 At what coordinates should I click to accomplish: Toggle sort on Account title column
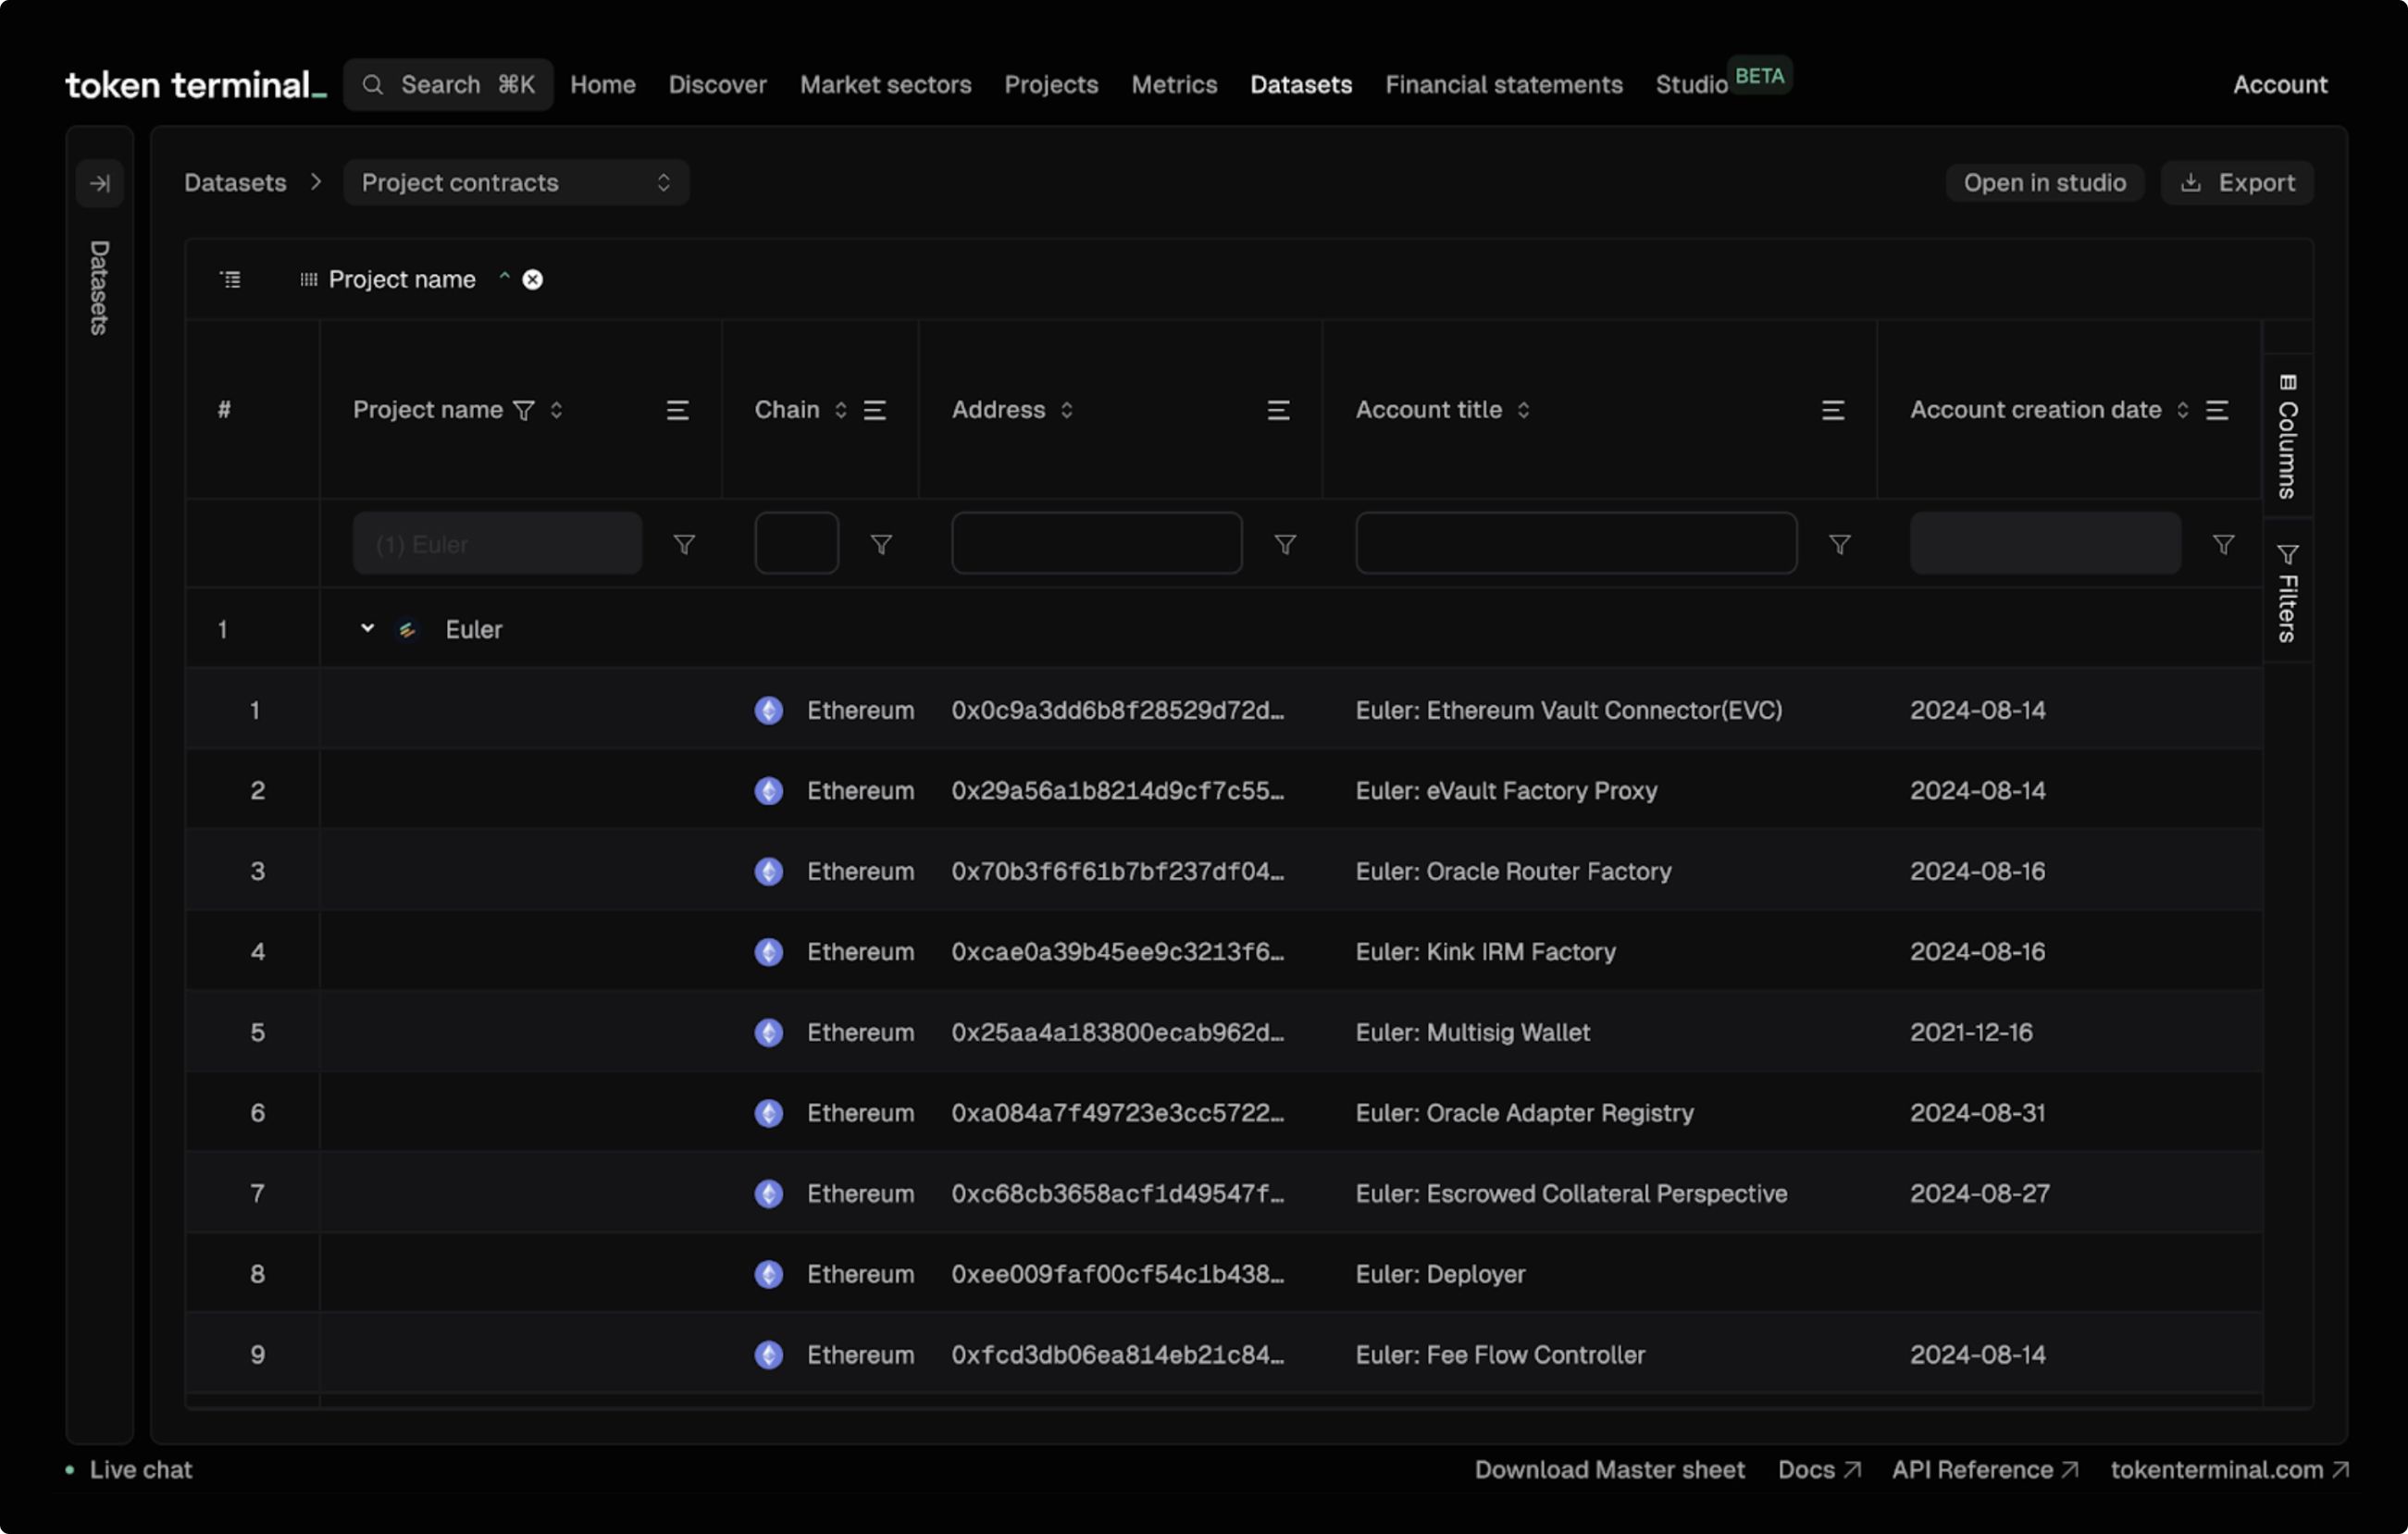tap(1523, 410)
